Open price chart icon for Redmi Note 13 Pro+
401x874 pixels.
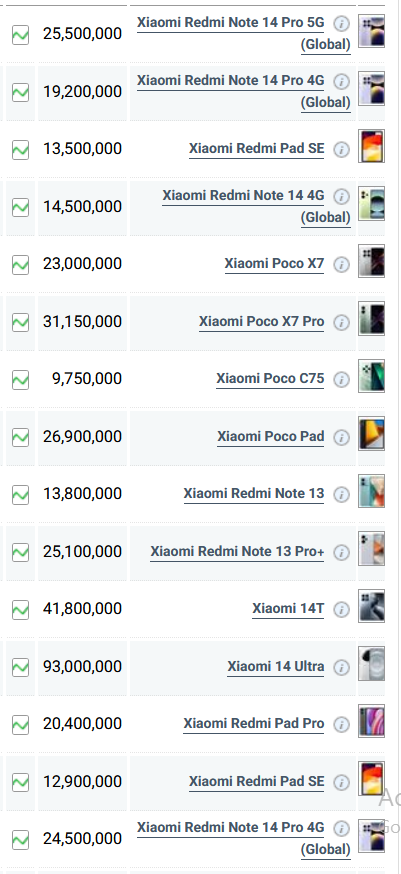21,552
